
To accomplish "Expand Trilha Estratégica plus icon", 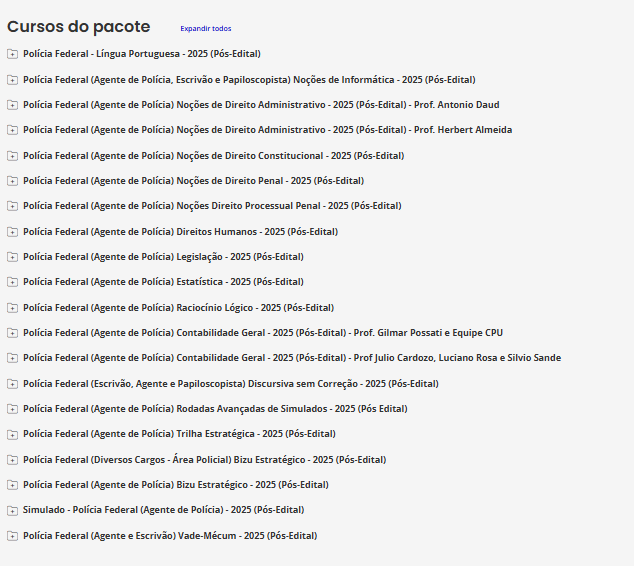I will point(13,434).
